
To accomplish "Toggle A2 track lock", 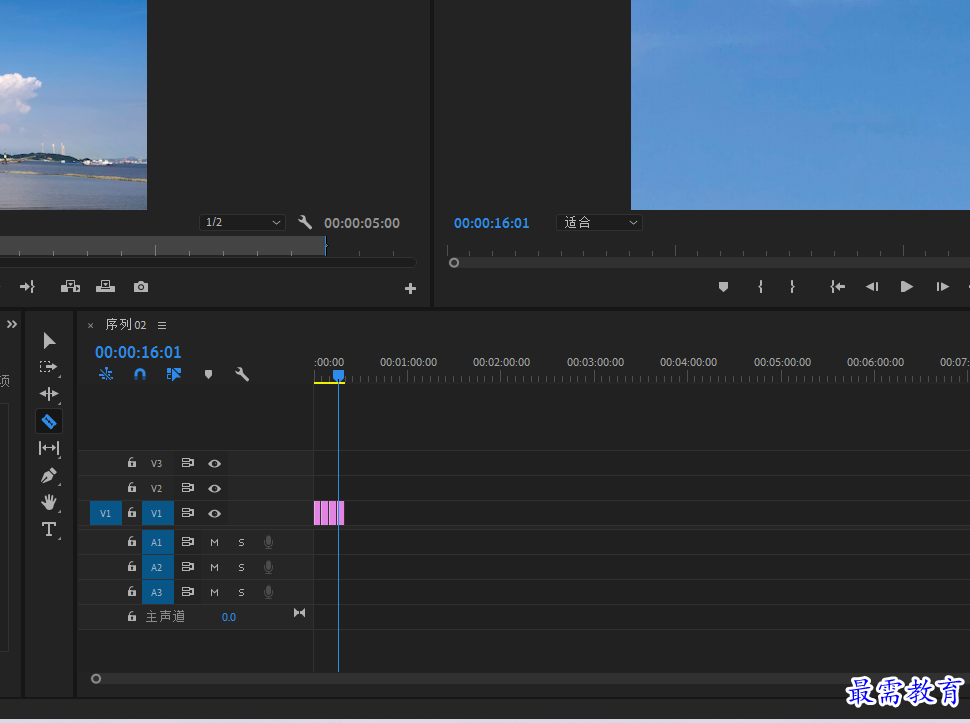I will (132, 567).
